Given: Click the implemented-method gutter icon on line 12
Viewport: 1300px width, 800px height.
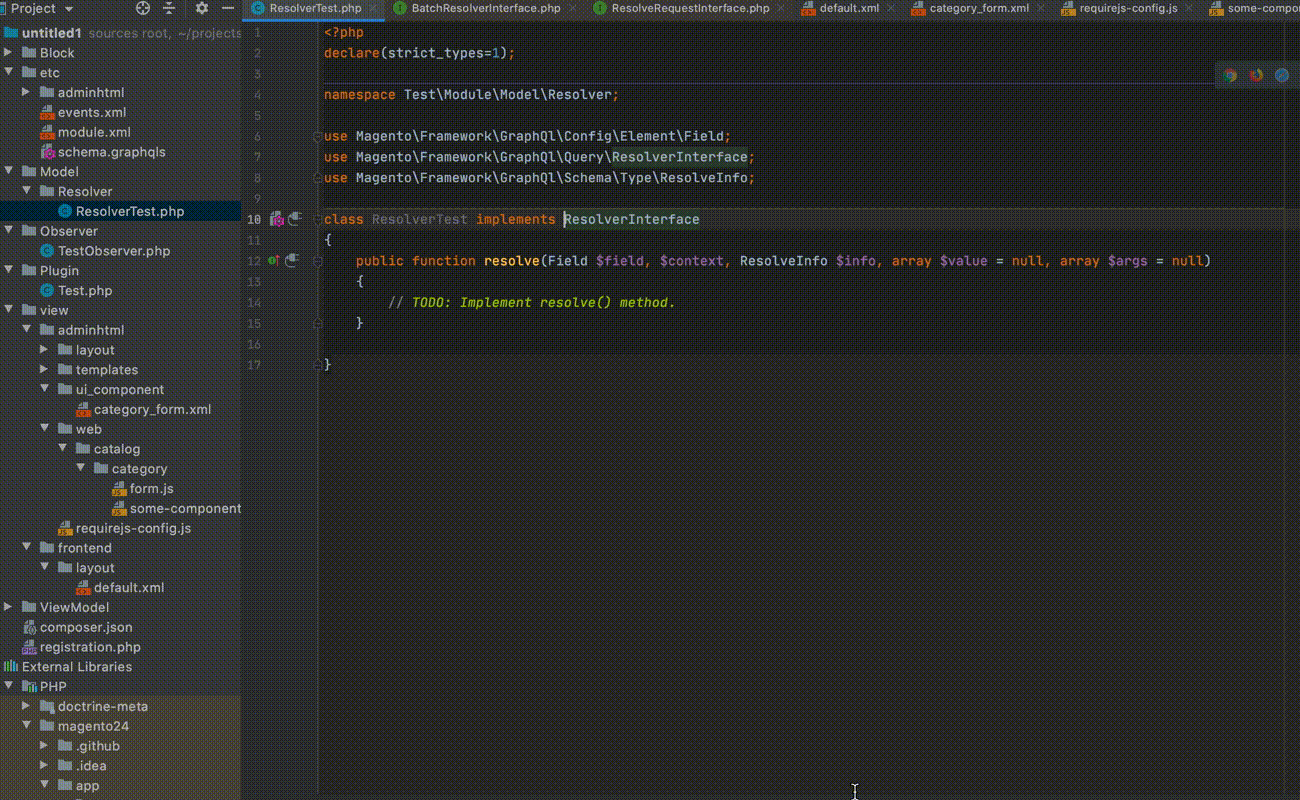Looking at the screenshot, I should [x=273, y=261].
